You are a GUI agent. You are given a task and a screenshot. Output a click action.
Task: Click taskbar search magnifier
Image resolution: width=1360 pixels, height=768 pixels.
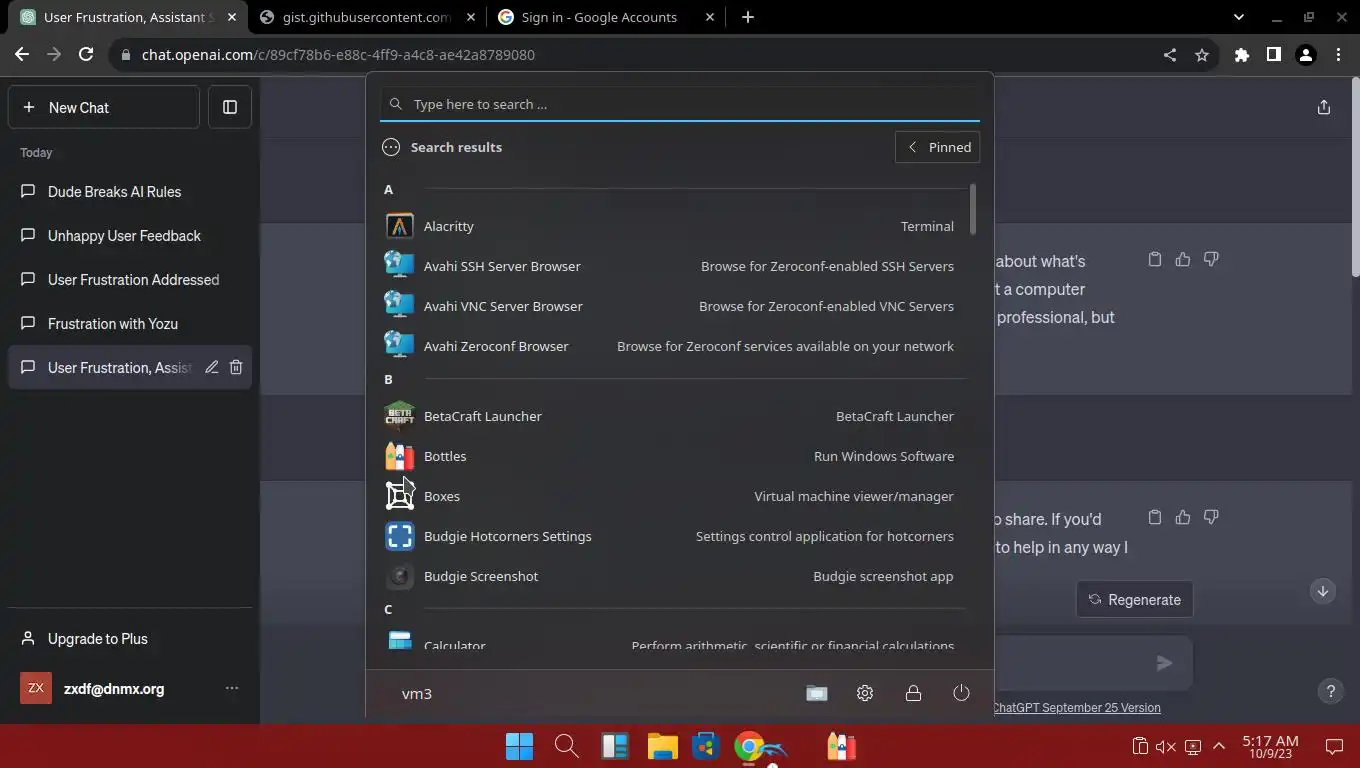point(566,746)
